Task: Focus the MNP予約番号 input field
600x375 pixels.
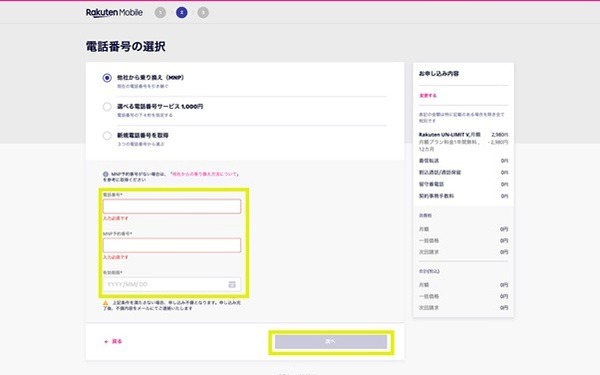Action: coord(172,245)
